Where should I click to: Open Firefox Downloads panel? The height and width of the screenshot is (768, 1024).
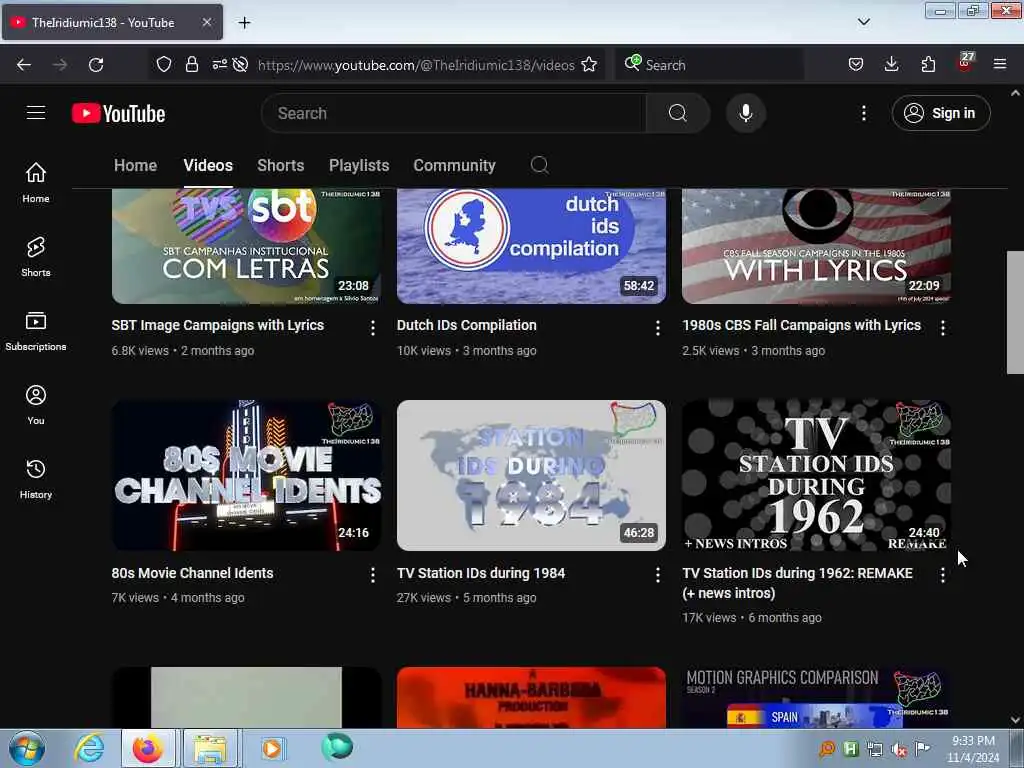[891, 64]
